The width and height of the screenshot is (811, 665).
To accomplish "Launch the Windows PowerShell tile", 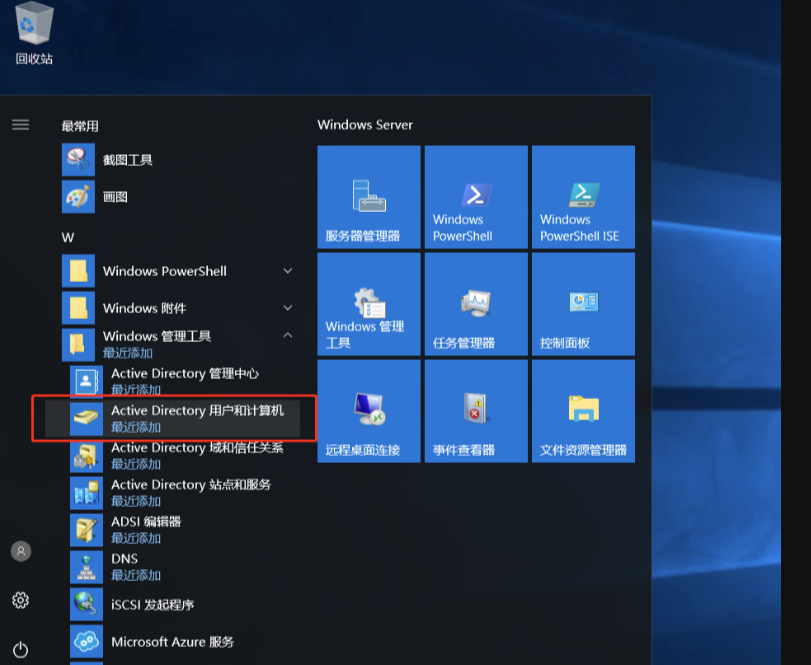I will click(x=476, y=197).
